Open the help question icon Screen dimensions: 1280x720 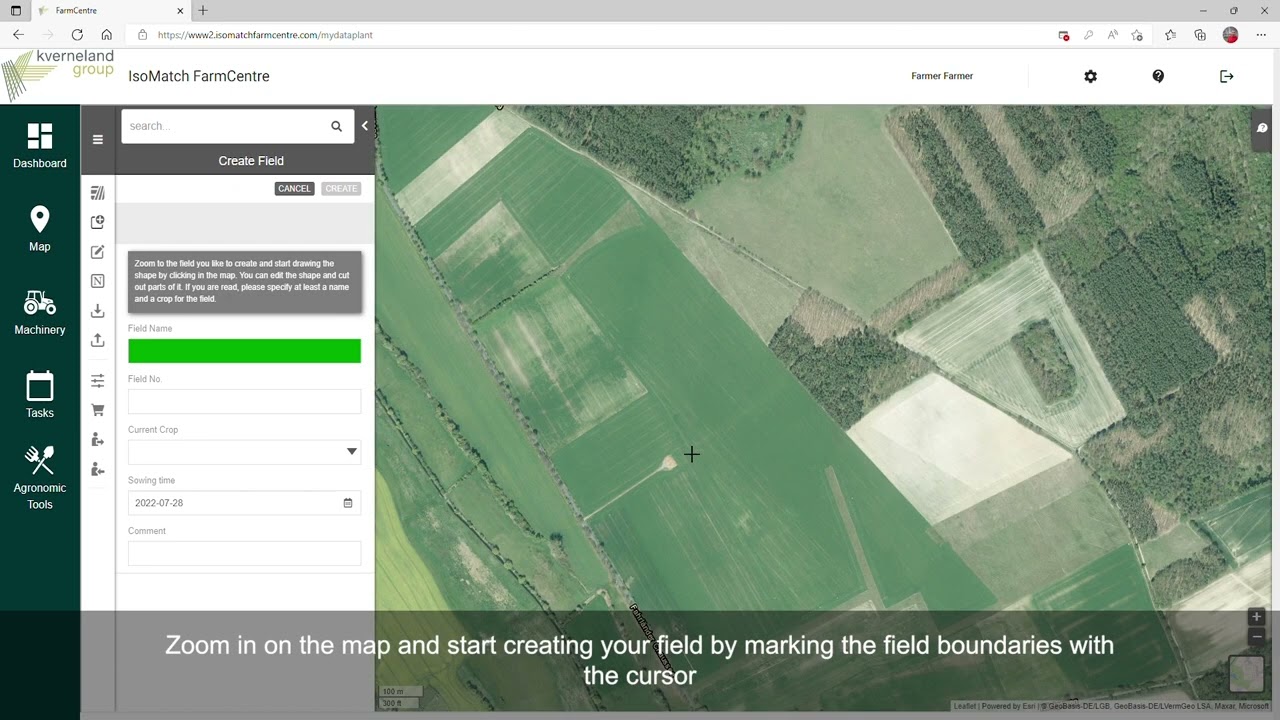tap(1158, 76)
